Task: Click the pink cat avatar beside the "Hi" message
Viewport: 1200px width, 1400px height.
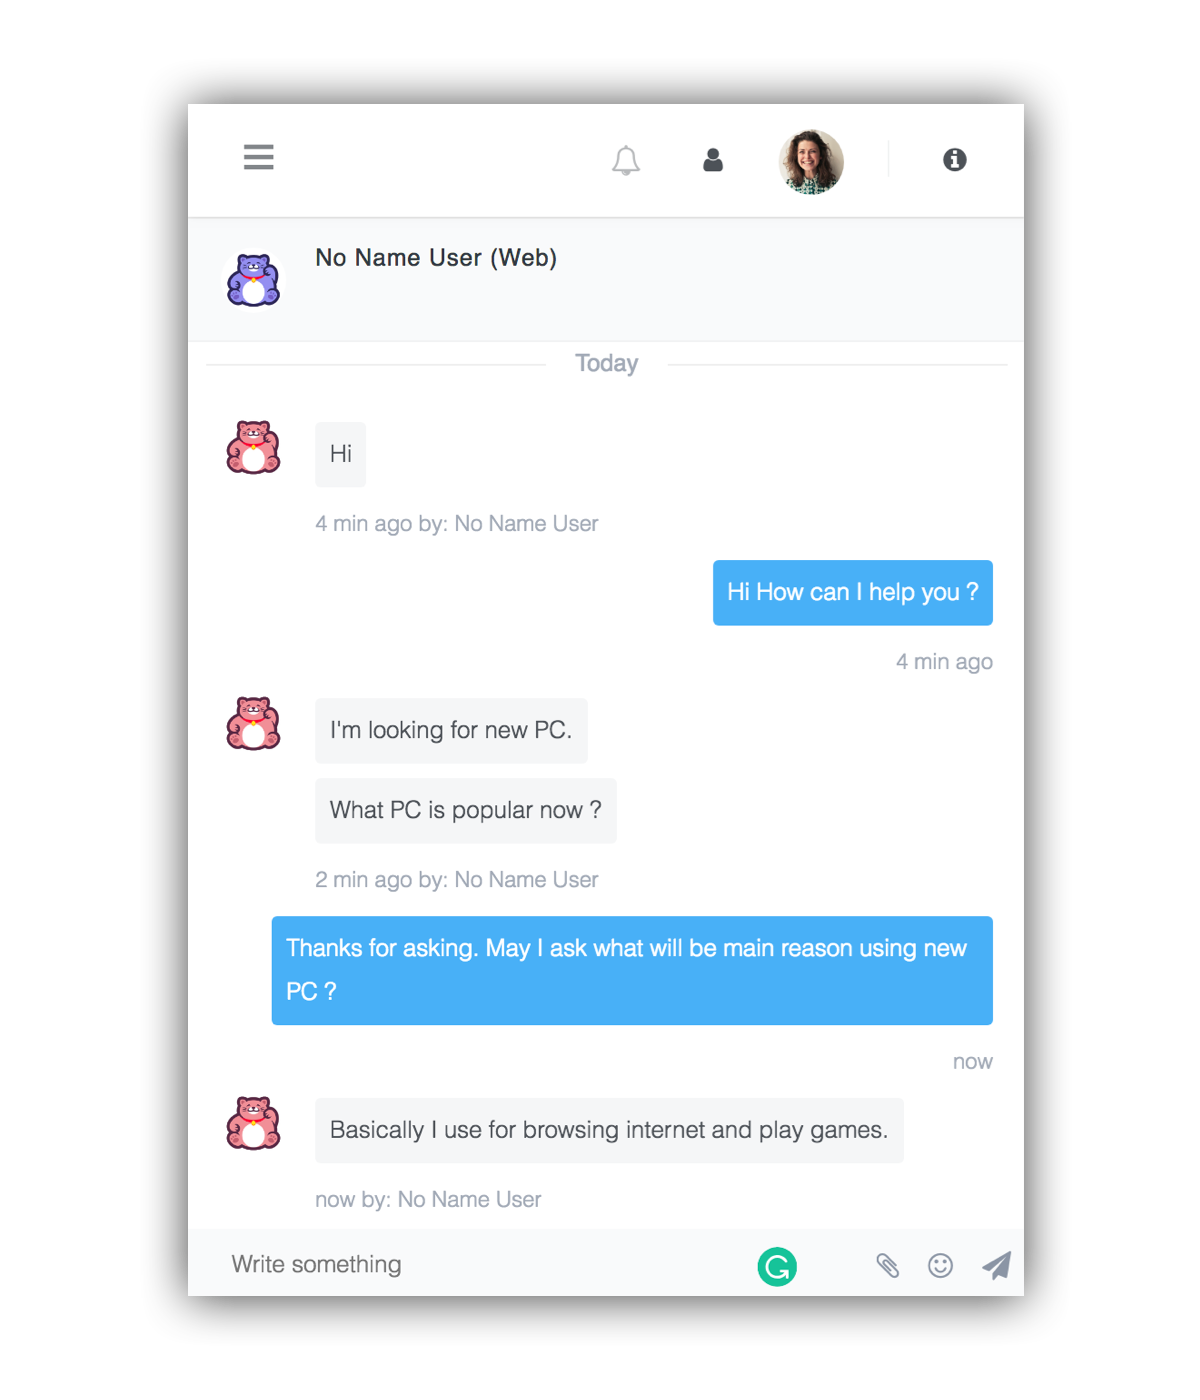Action: point(253,447)
